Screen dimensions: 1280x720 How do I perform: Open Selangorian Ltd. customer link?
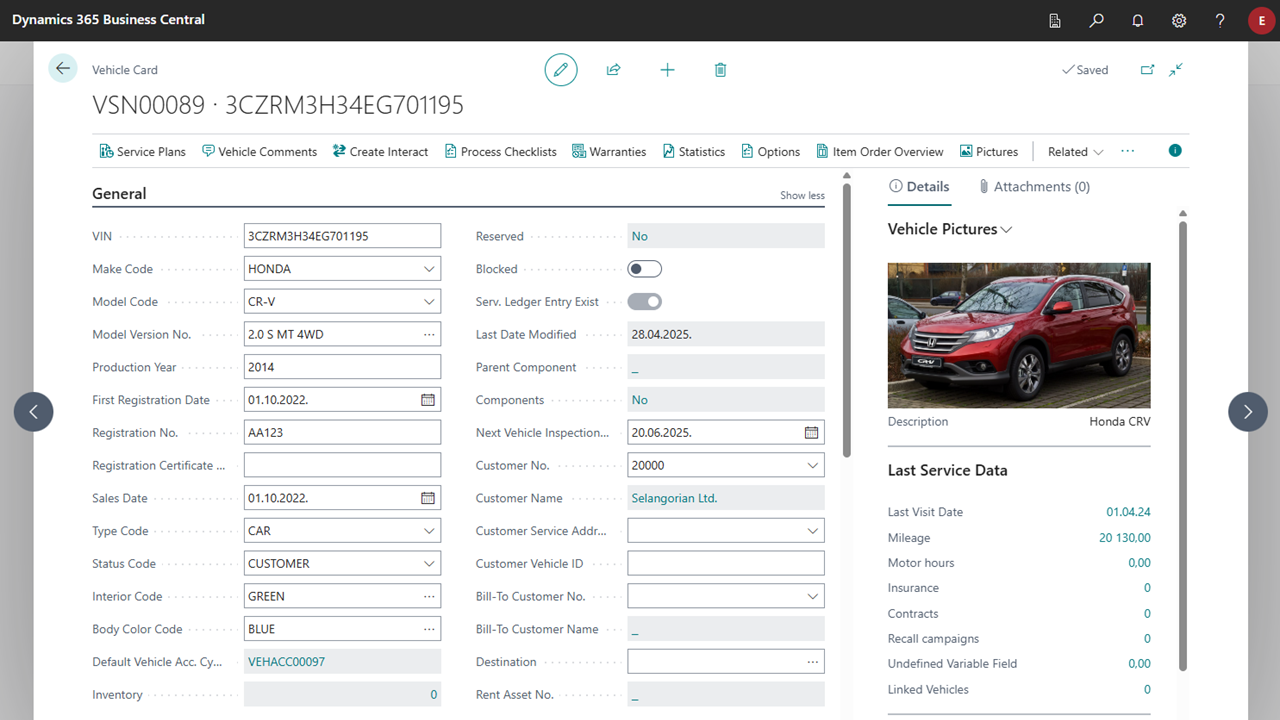click(674, 498)
